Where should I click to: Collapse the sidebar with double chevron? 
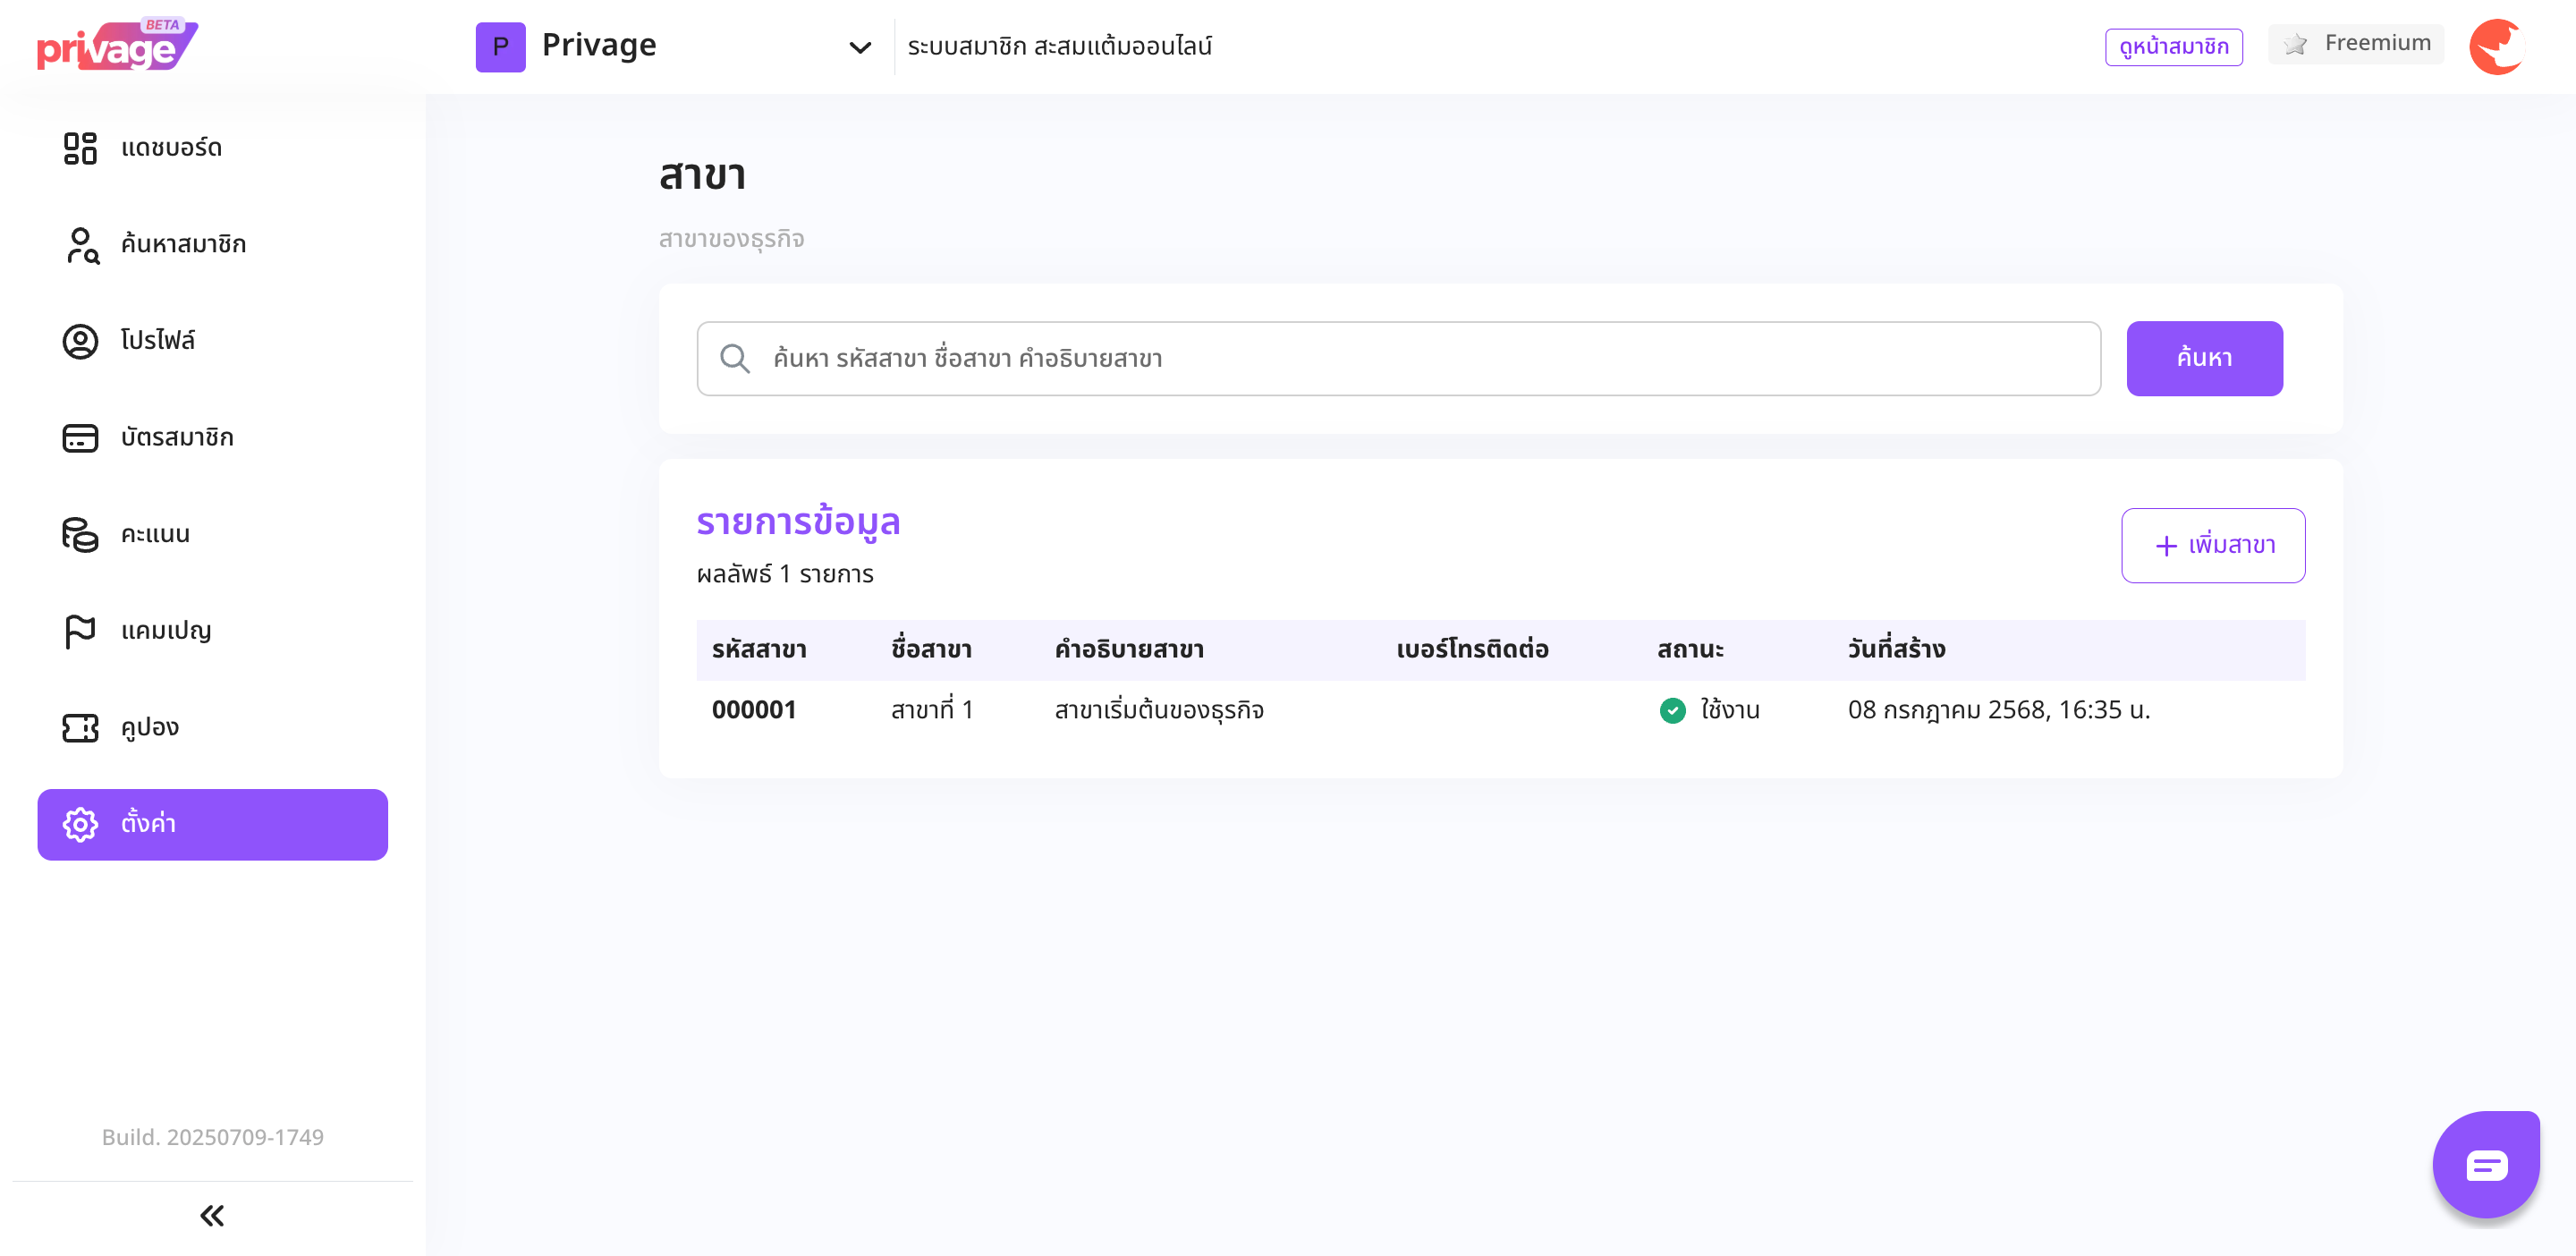[212, 1216]
